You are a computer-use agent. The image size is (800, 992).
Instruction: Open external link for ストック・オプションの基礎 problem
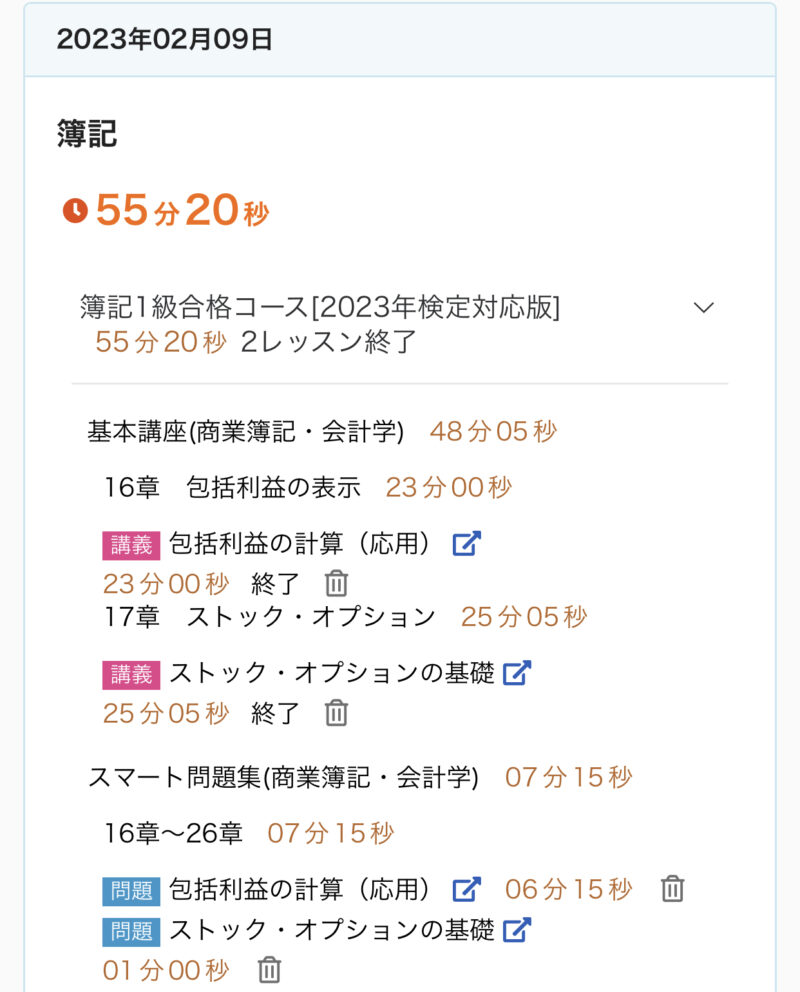pos(516,930)
